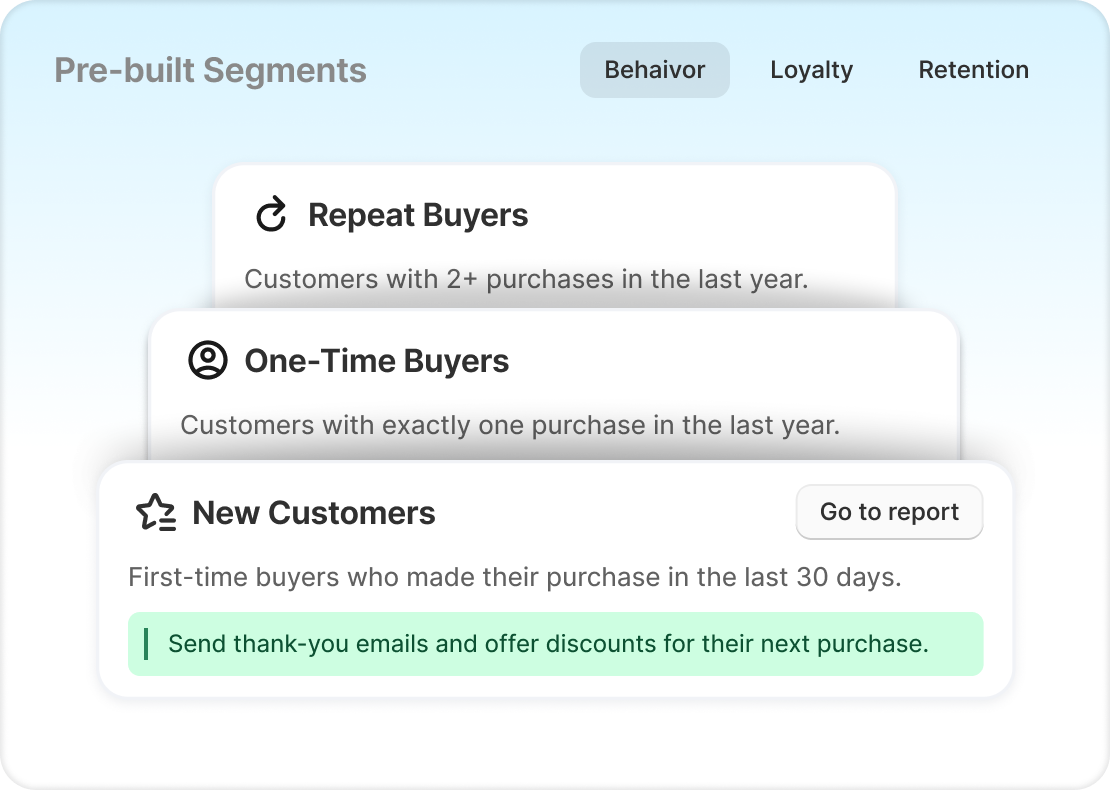Open the Loyalty tab
Image resolution: width=1110 pixels, height=790 pixels.
(x=811, y=70)
